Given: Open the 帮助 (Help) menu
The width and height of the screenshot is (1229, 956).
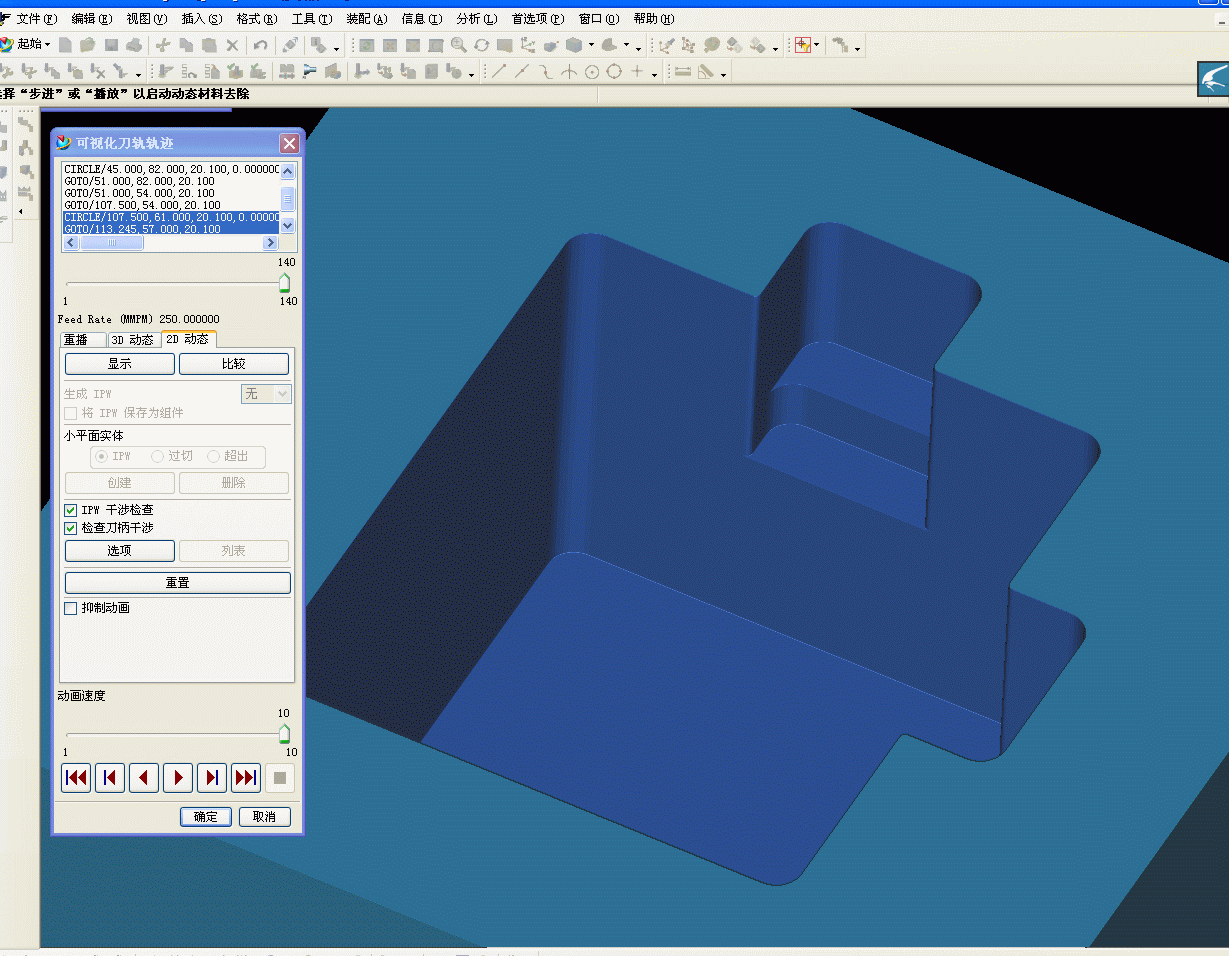Looking at the screenshot, I should click(x=654, y=19).
